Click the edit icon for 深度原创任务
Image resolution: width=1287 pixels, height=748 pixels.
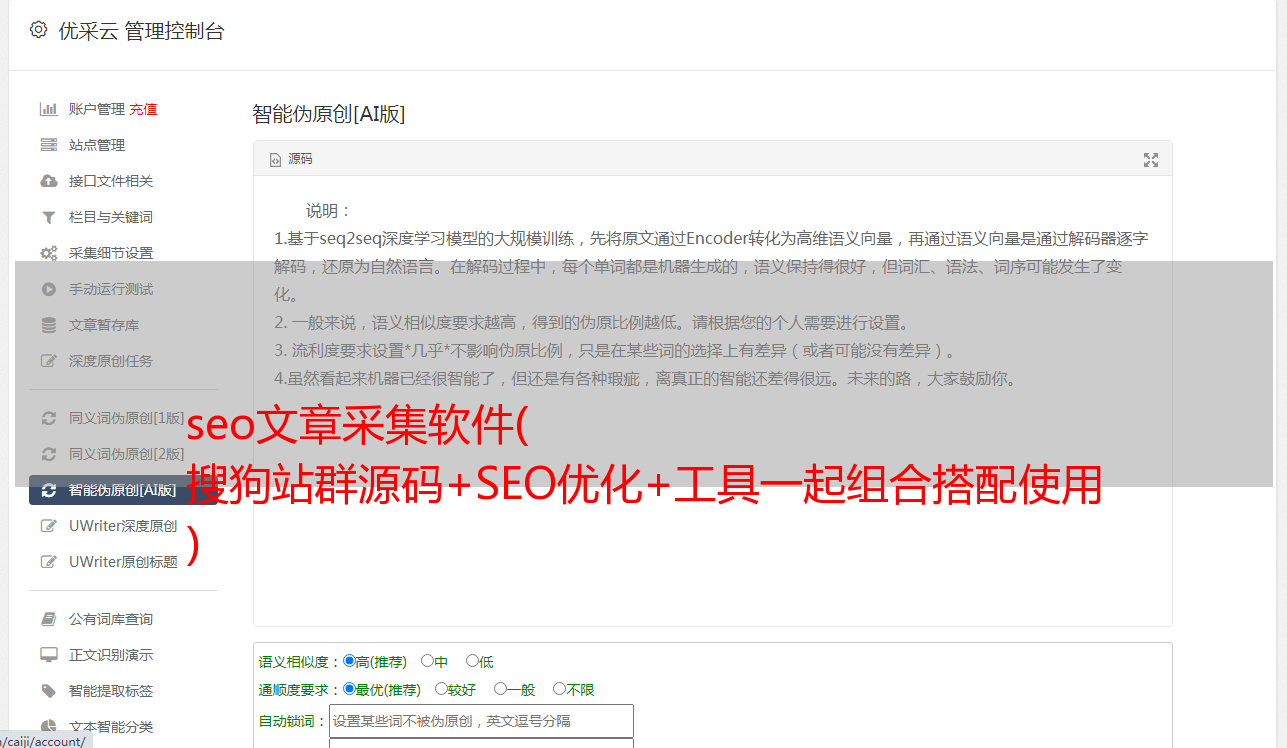click(48, 361)
